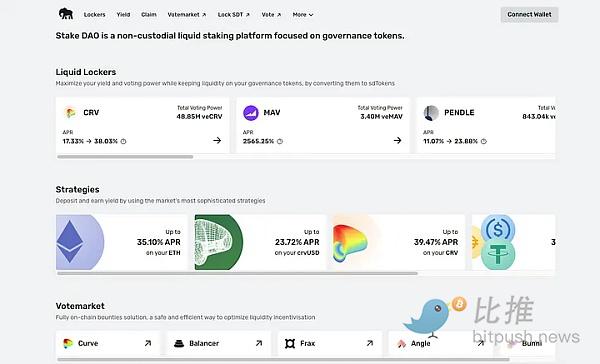Click the 48.85M veCRV voting power value
Viewport: 600px width, 364px height.
point(199,116)
